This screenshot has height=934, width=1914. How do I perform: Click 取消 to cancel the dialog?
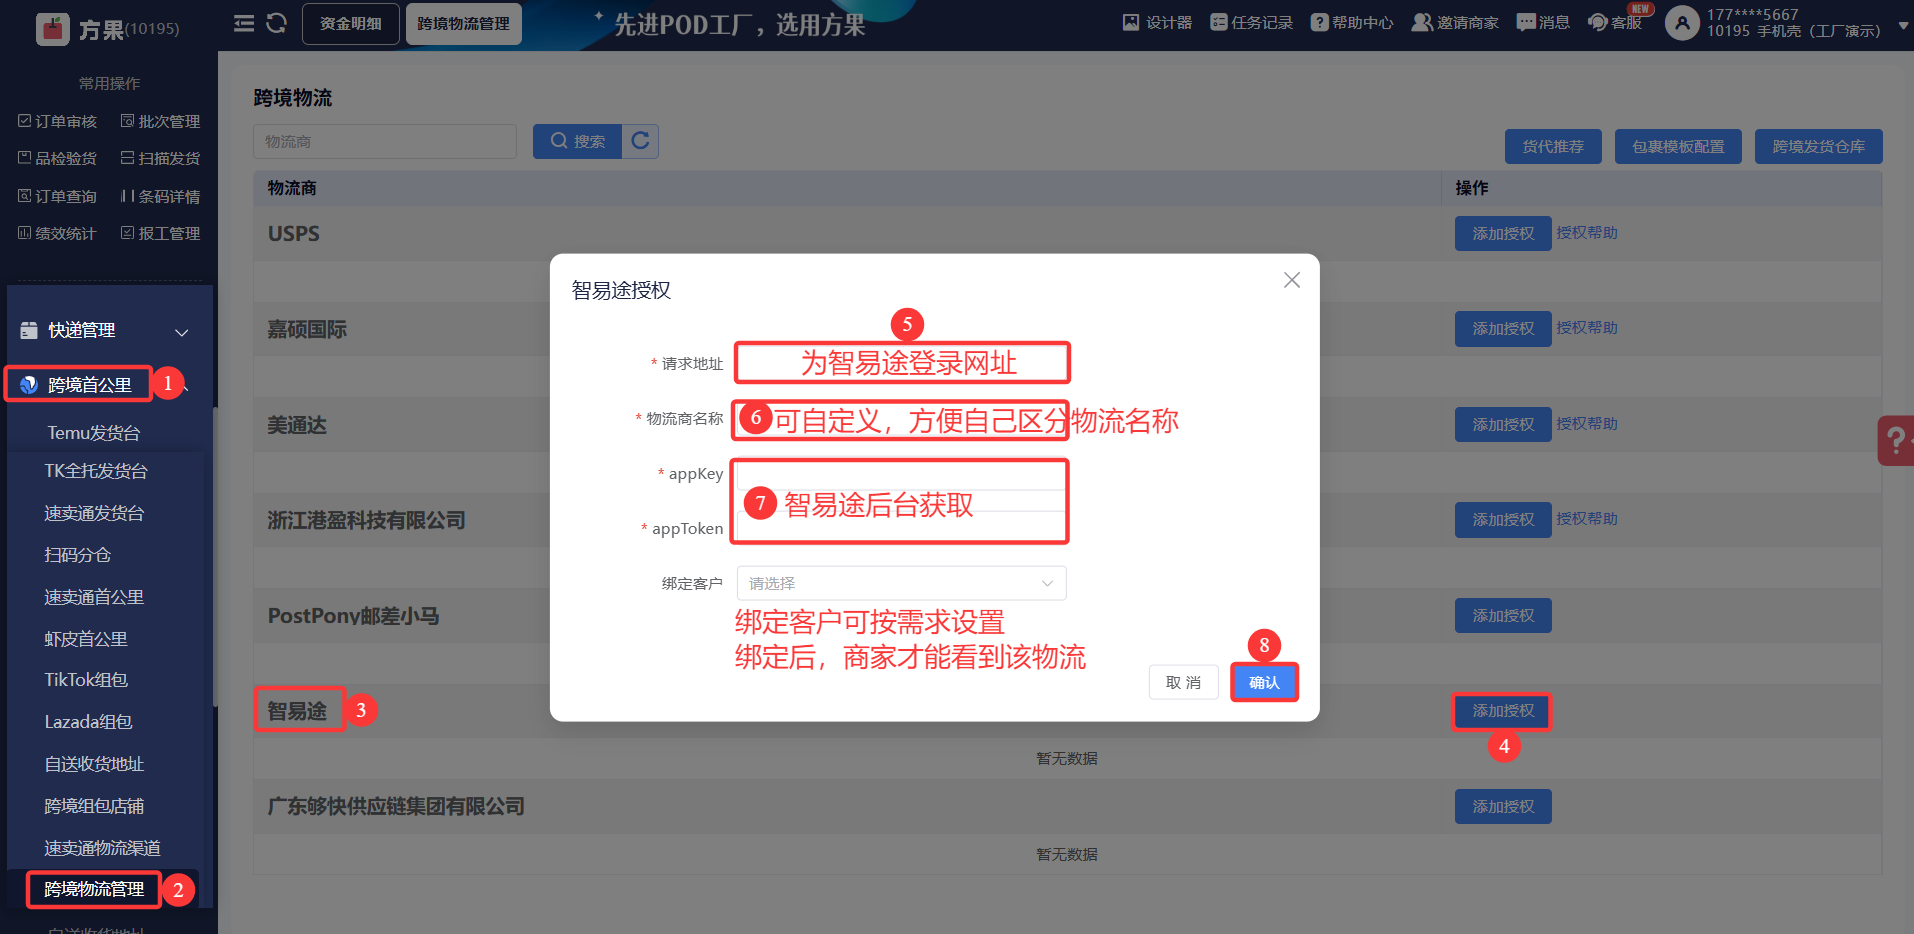tap(1183, 682)
